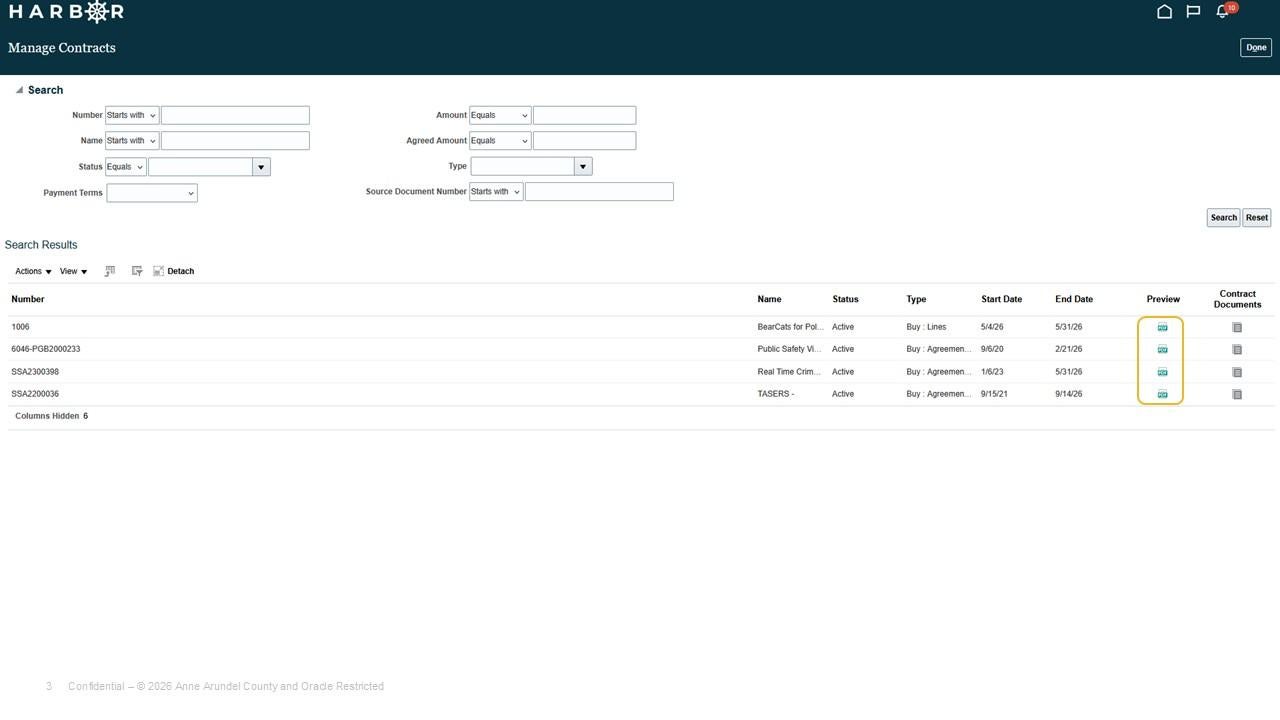Click the Search button
Image resolution: width=1280 pixels, height=720 pixels.
tap(1223, 218)
